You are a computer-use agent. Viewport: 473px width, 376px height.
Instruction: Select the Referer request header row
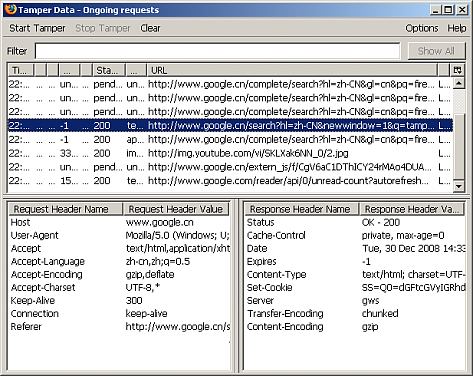coord(119,326)
